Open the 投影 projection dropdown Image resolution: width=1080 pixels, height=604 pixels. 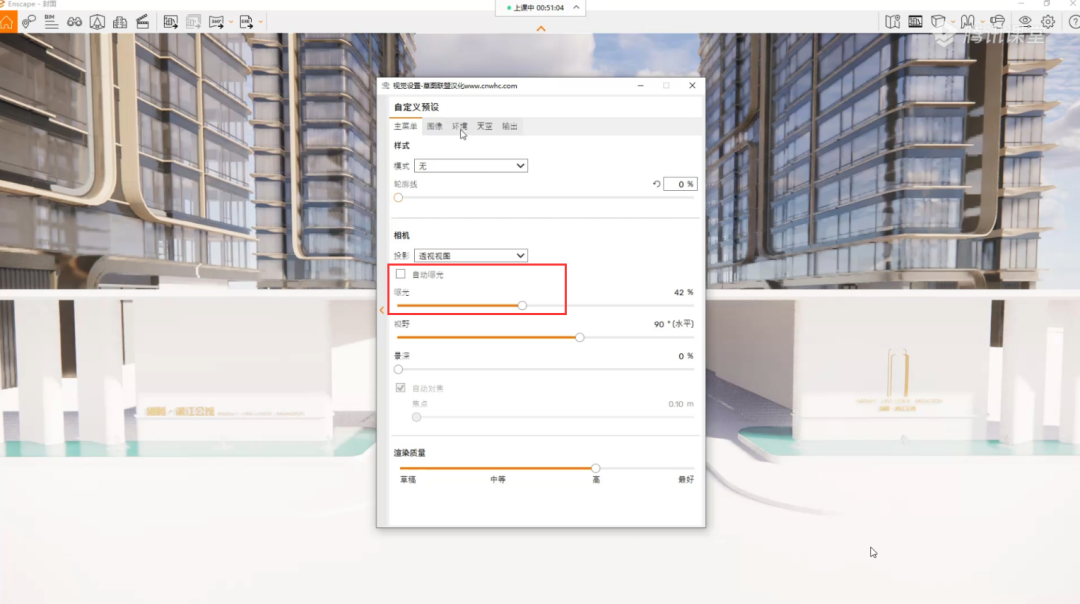471,256
